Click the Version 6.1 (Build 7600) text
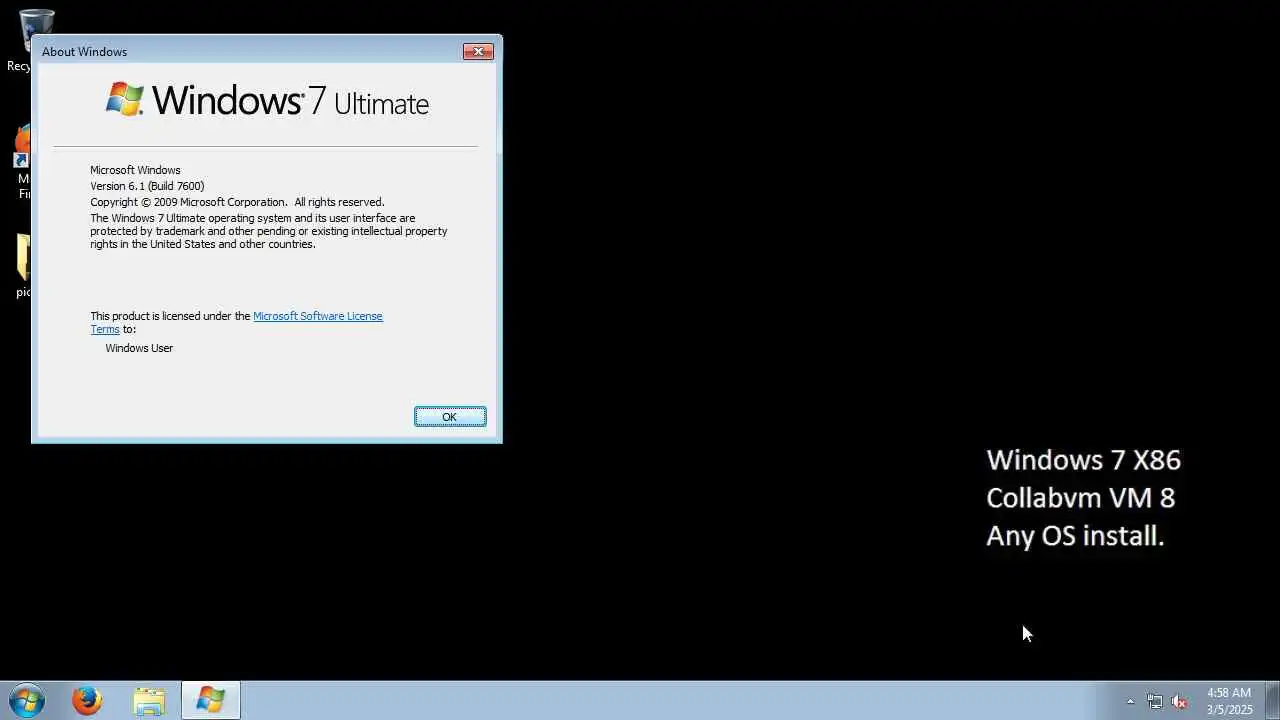The width and height of the screenshot is (1280, 720). pos(147,186)
